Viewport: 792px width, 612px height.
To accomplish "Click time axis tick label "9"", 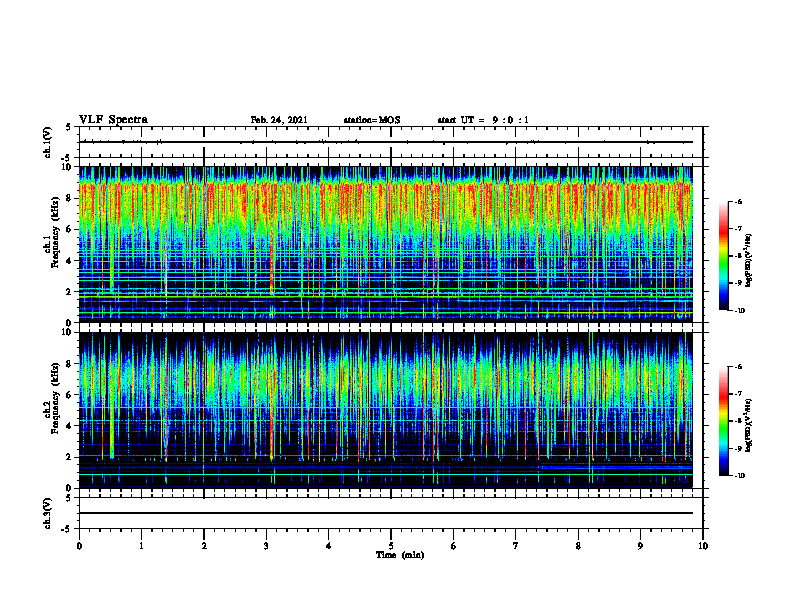I will tap(640, 546).
